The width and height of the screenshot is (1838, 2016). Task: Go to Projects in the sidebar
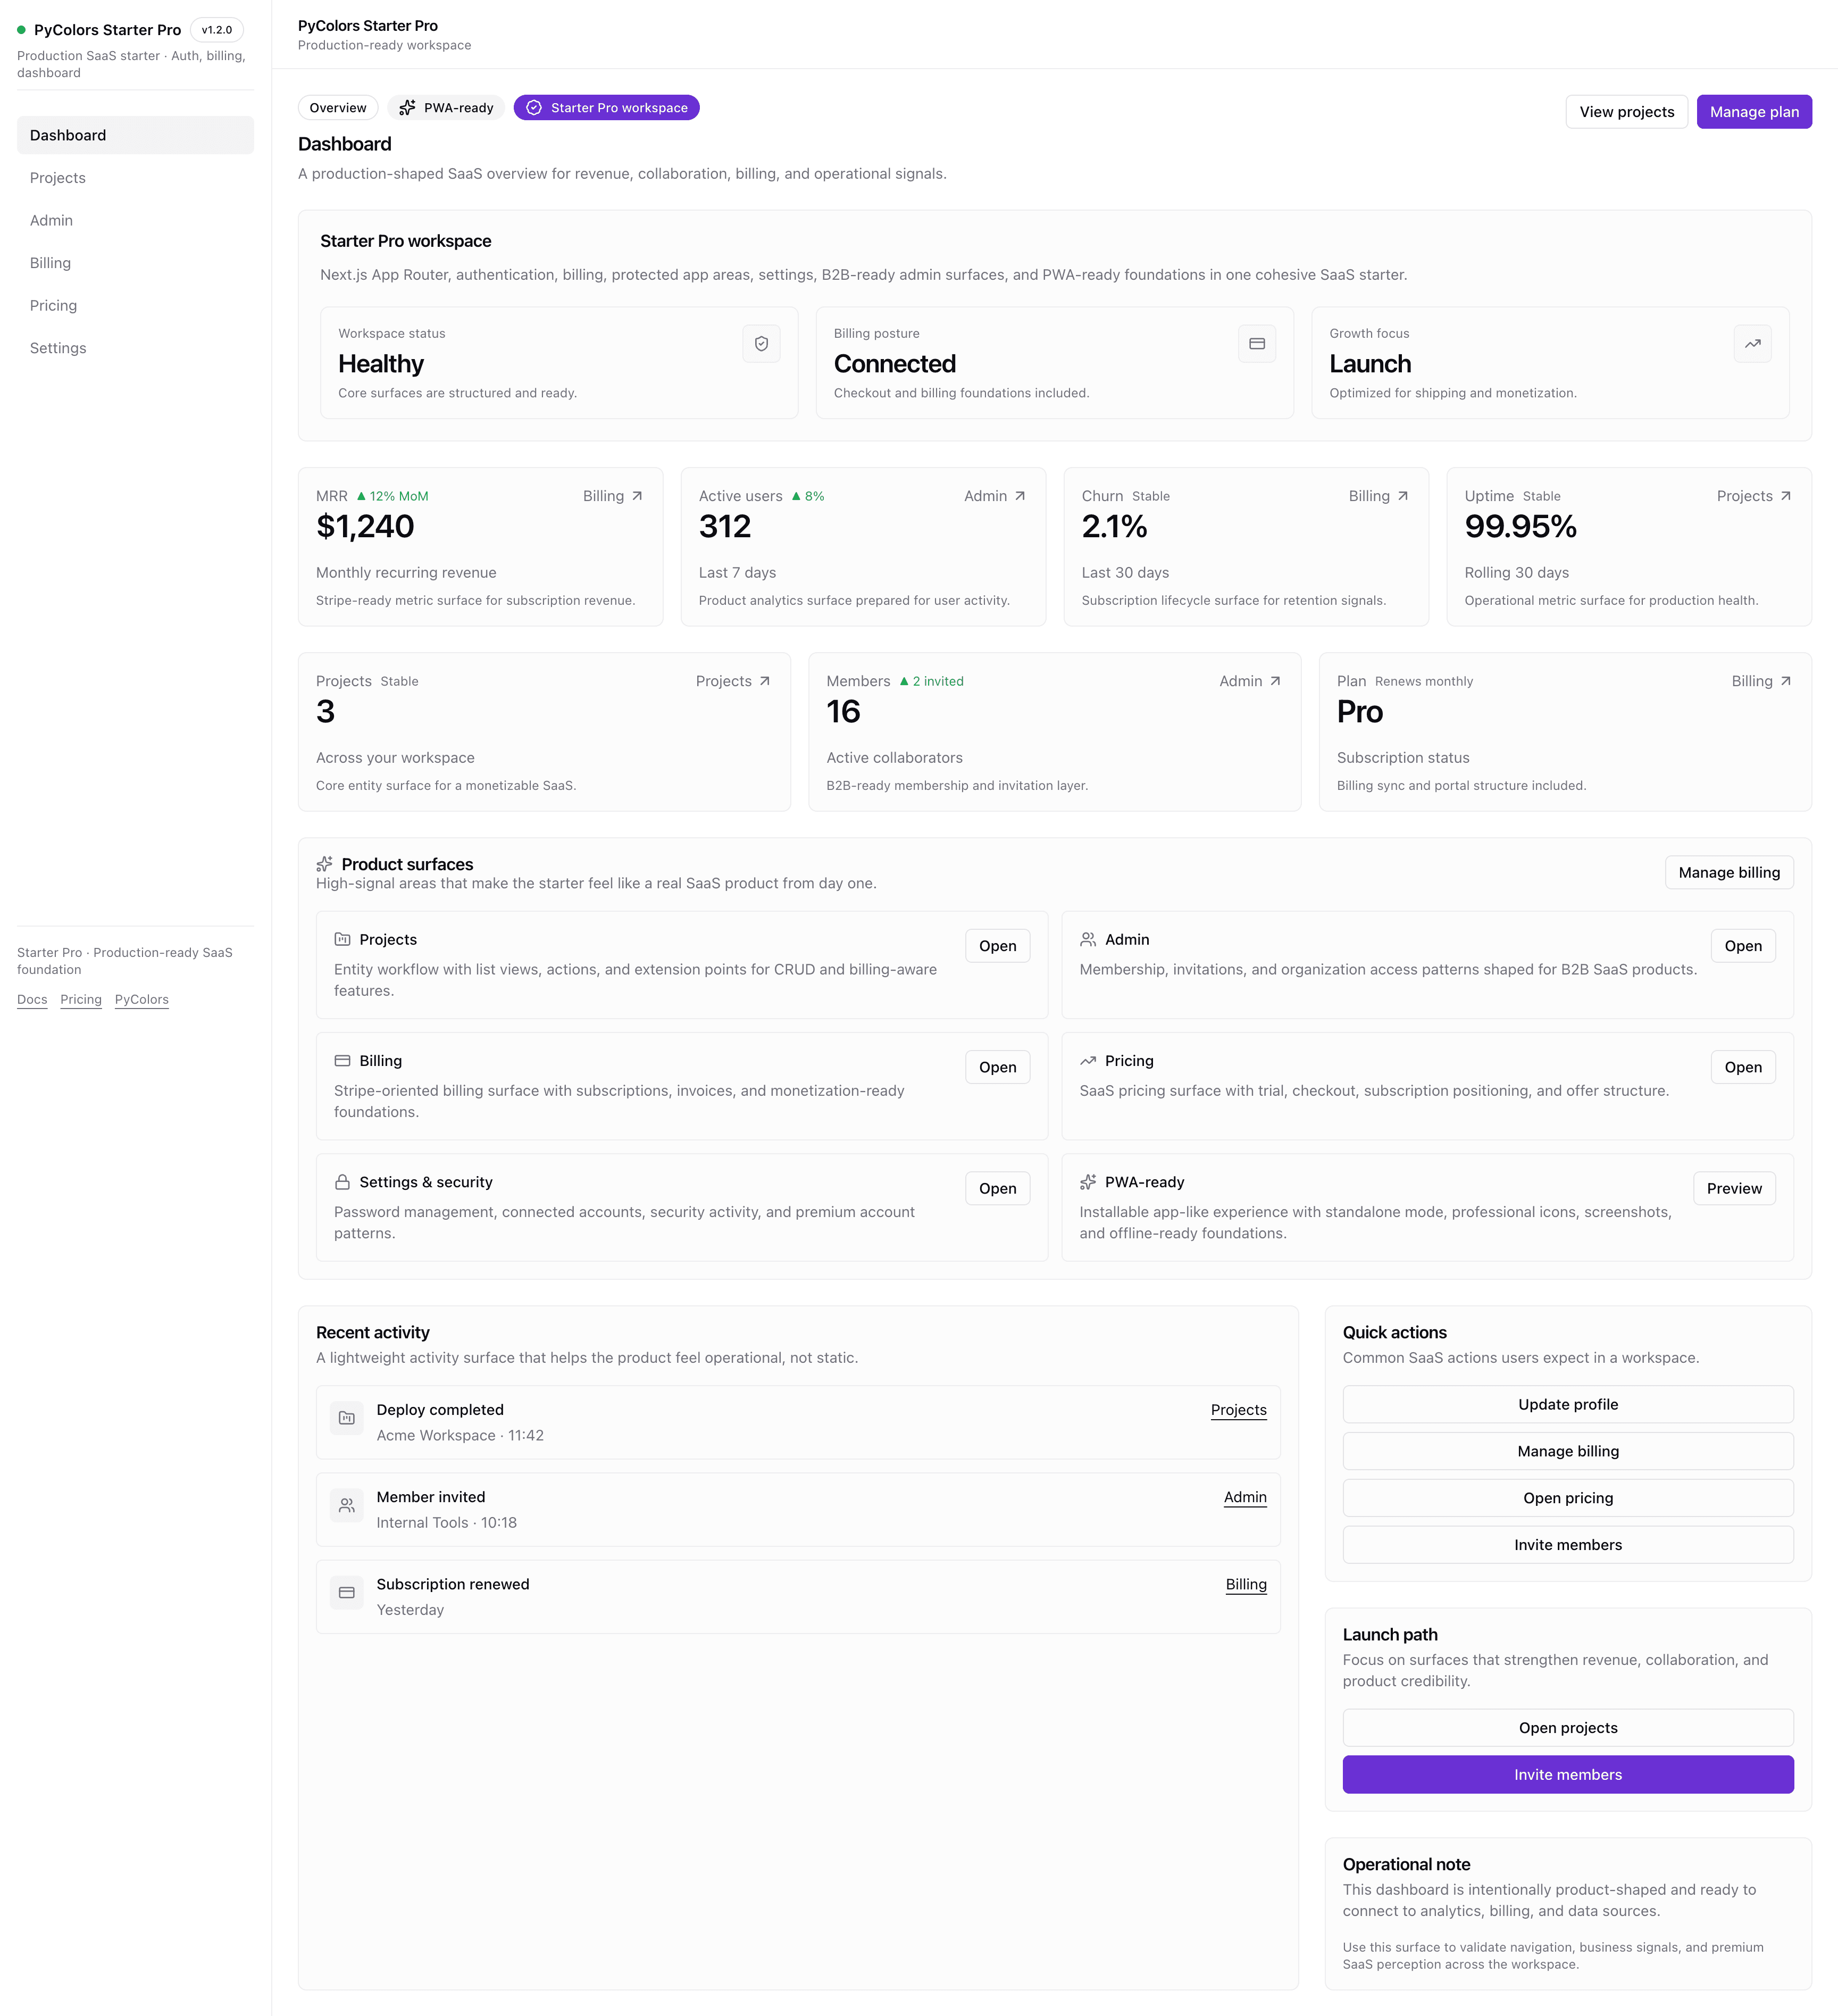(135, 178)
